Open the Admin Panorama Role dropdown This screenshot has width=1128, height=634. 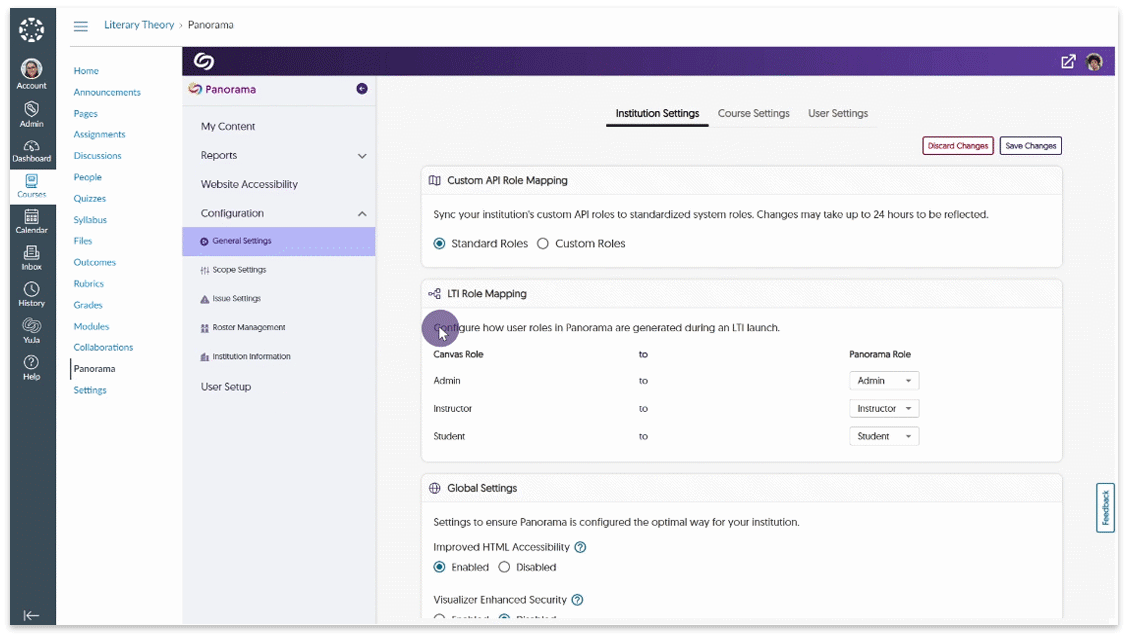pos(884,381)
